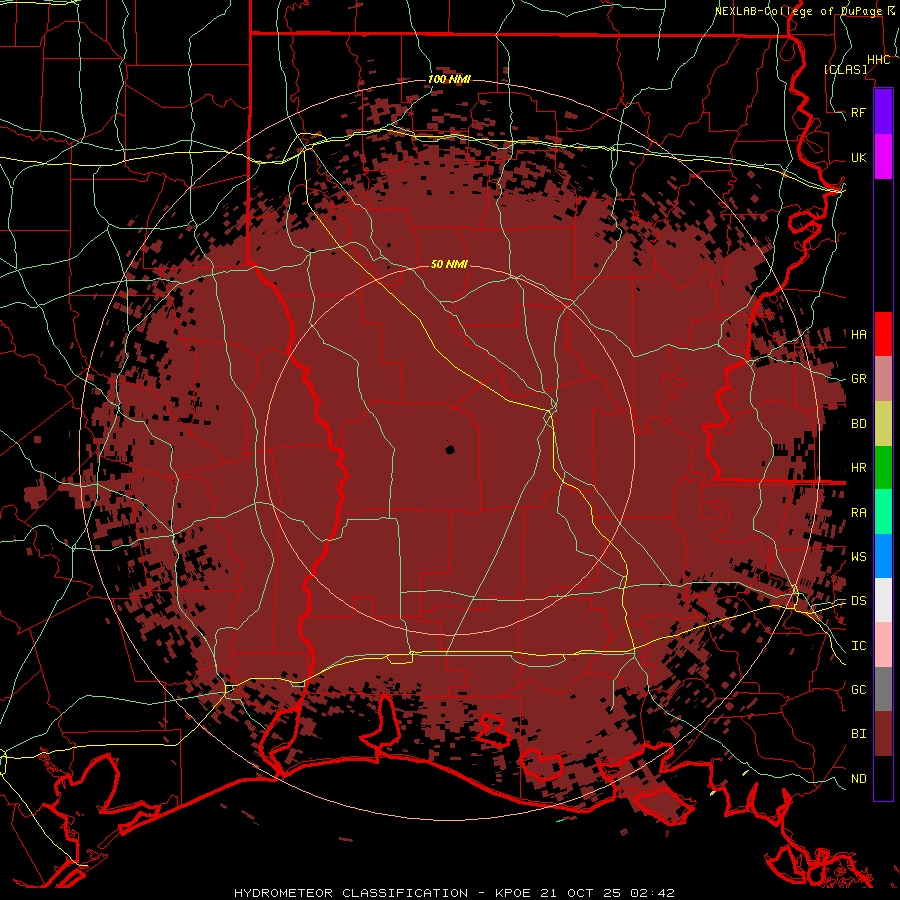The height and width of the screenshot is (900, 900).
Task: Click the '50 NMI' range ring label
Action: pyautogui.click(x=449, y=264)
